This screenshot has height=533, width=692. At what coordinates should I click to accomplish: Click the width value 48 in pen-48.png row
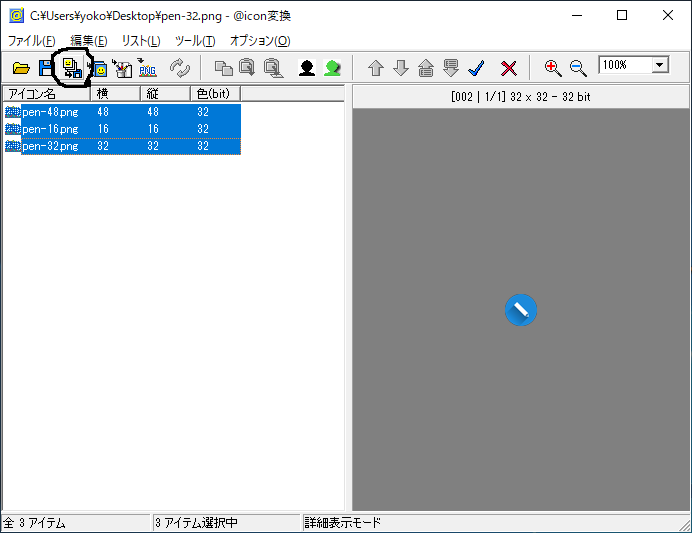[x=103, y=112]
